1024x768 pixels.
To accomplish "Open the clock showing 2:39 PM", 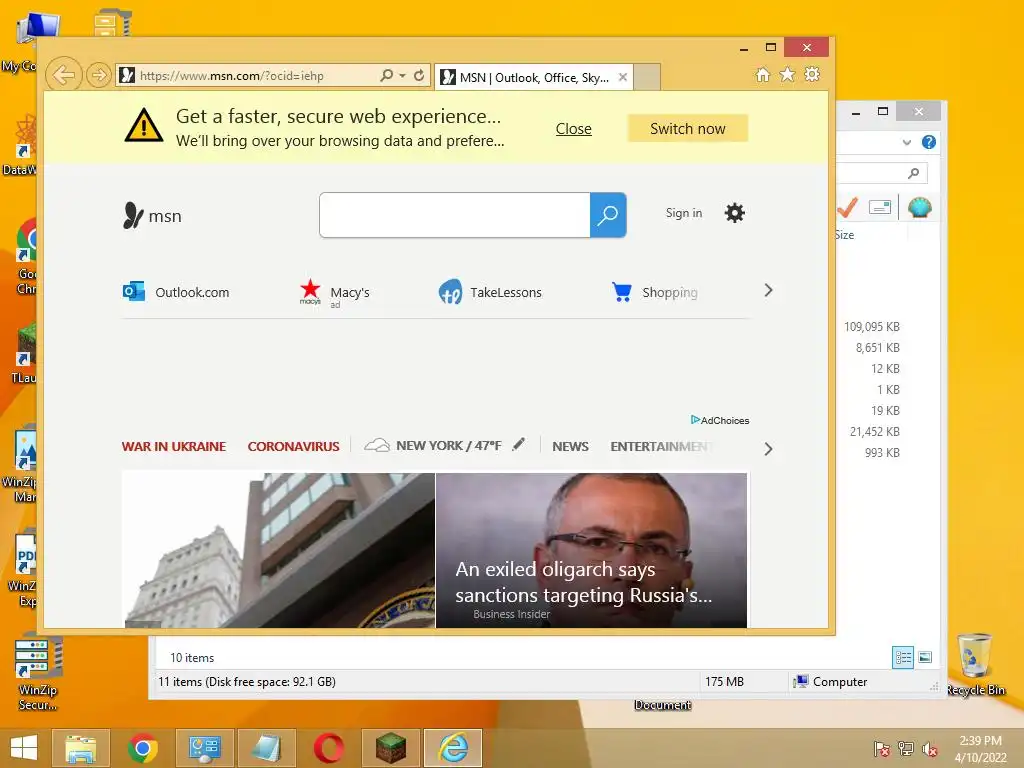I will coord(980,749).
